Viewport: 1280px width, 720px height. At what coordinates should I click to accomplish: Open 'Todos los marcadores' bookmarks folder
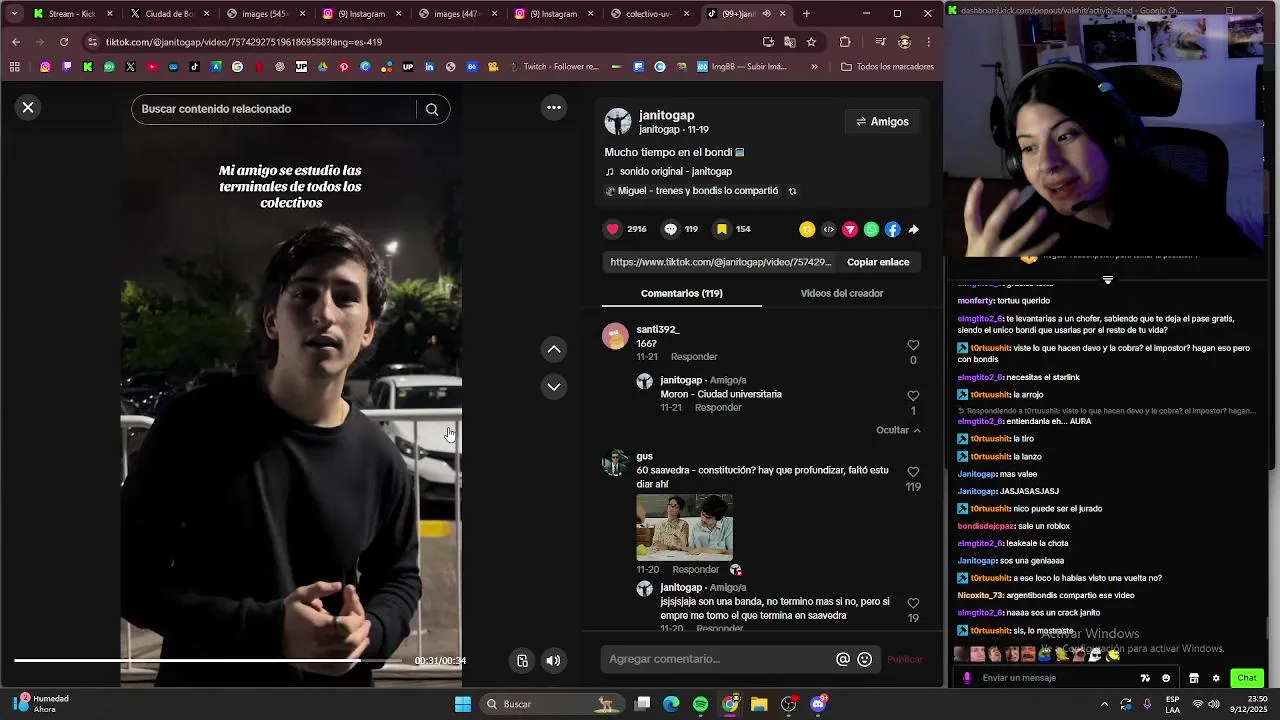pyautogui.click(x=888, y=67)
